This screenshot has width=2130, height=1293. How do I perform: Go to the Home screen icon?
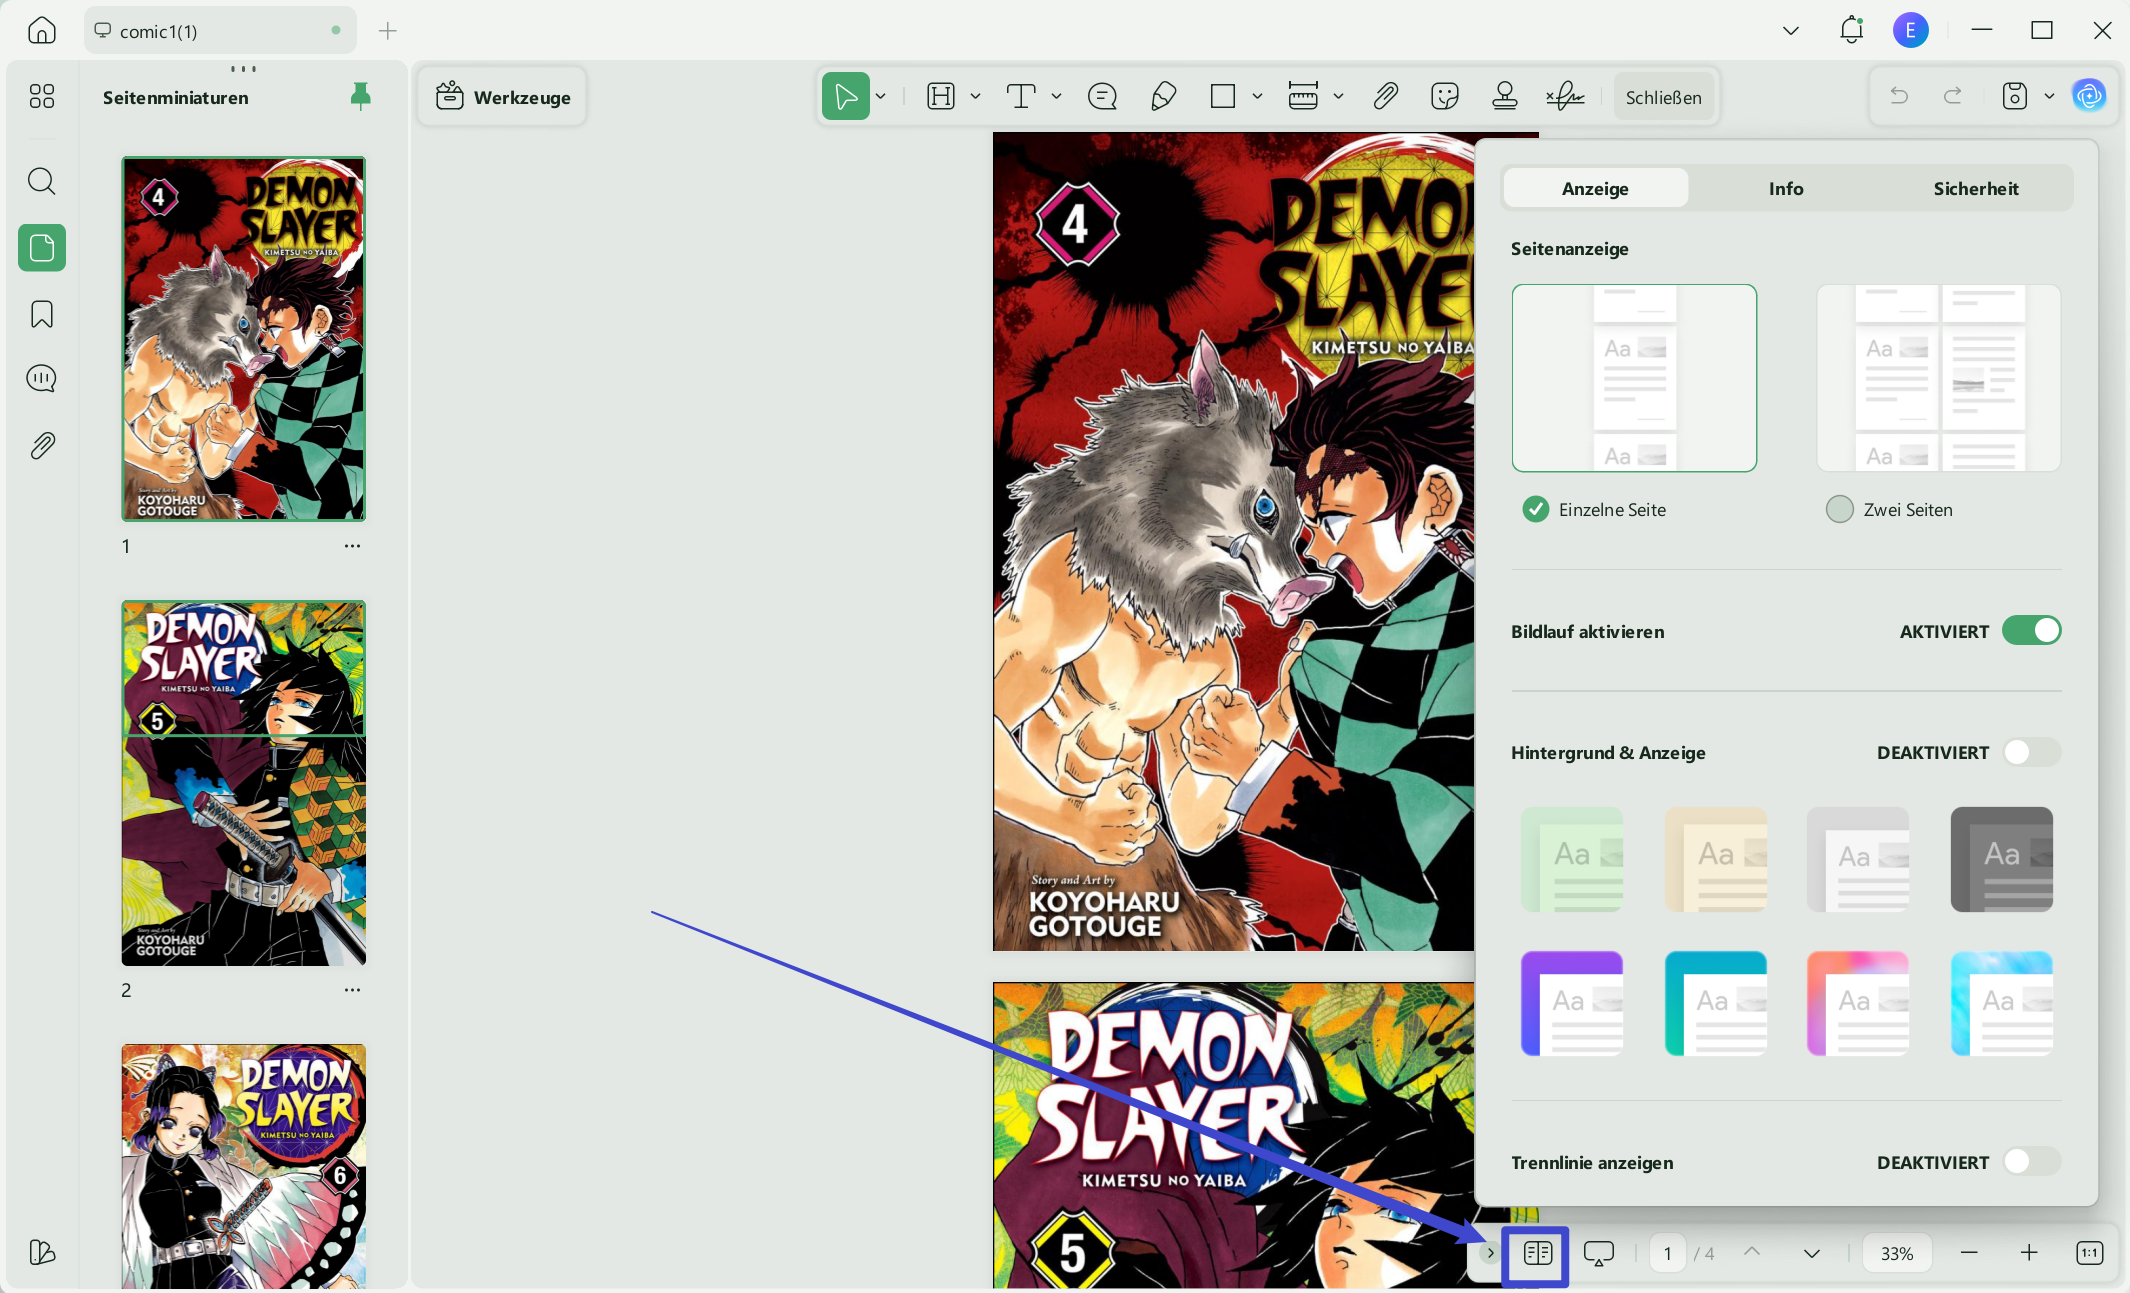(41, 31)
